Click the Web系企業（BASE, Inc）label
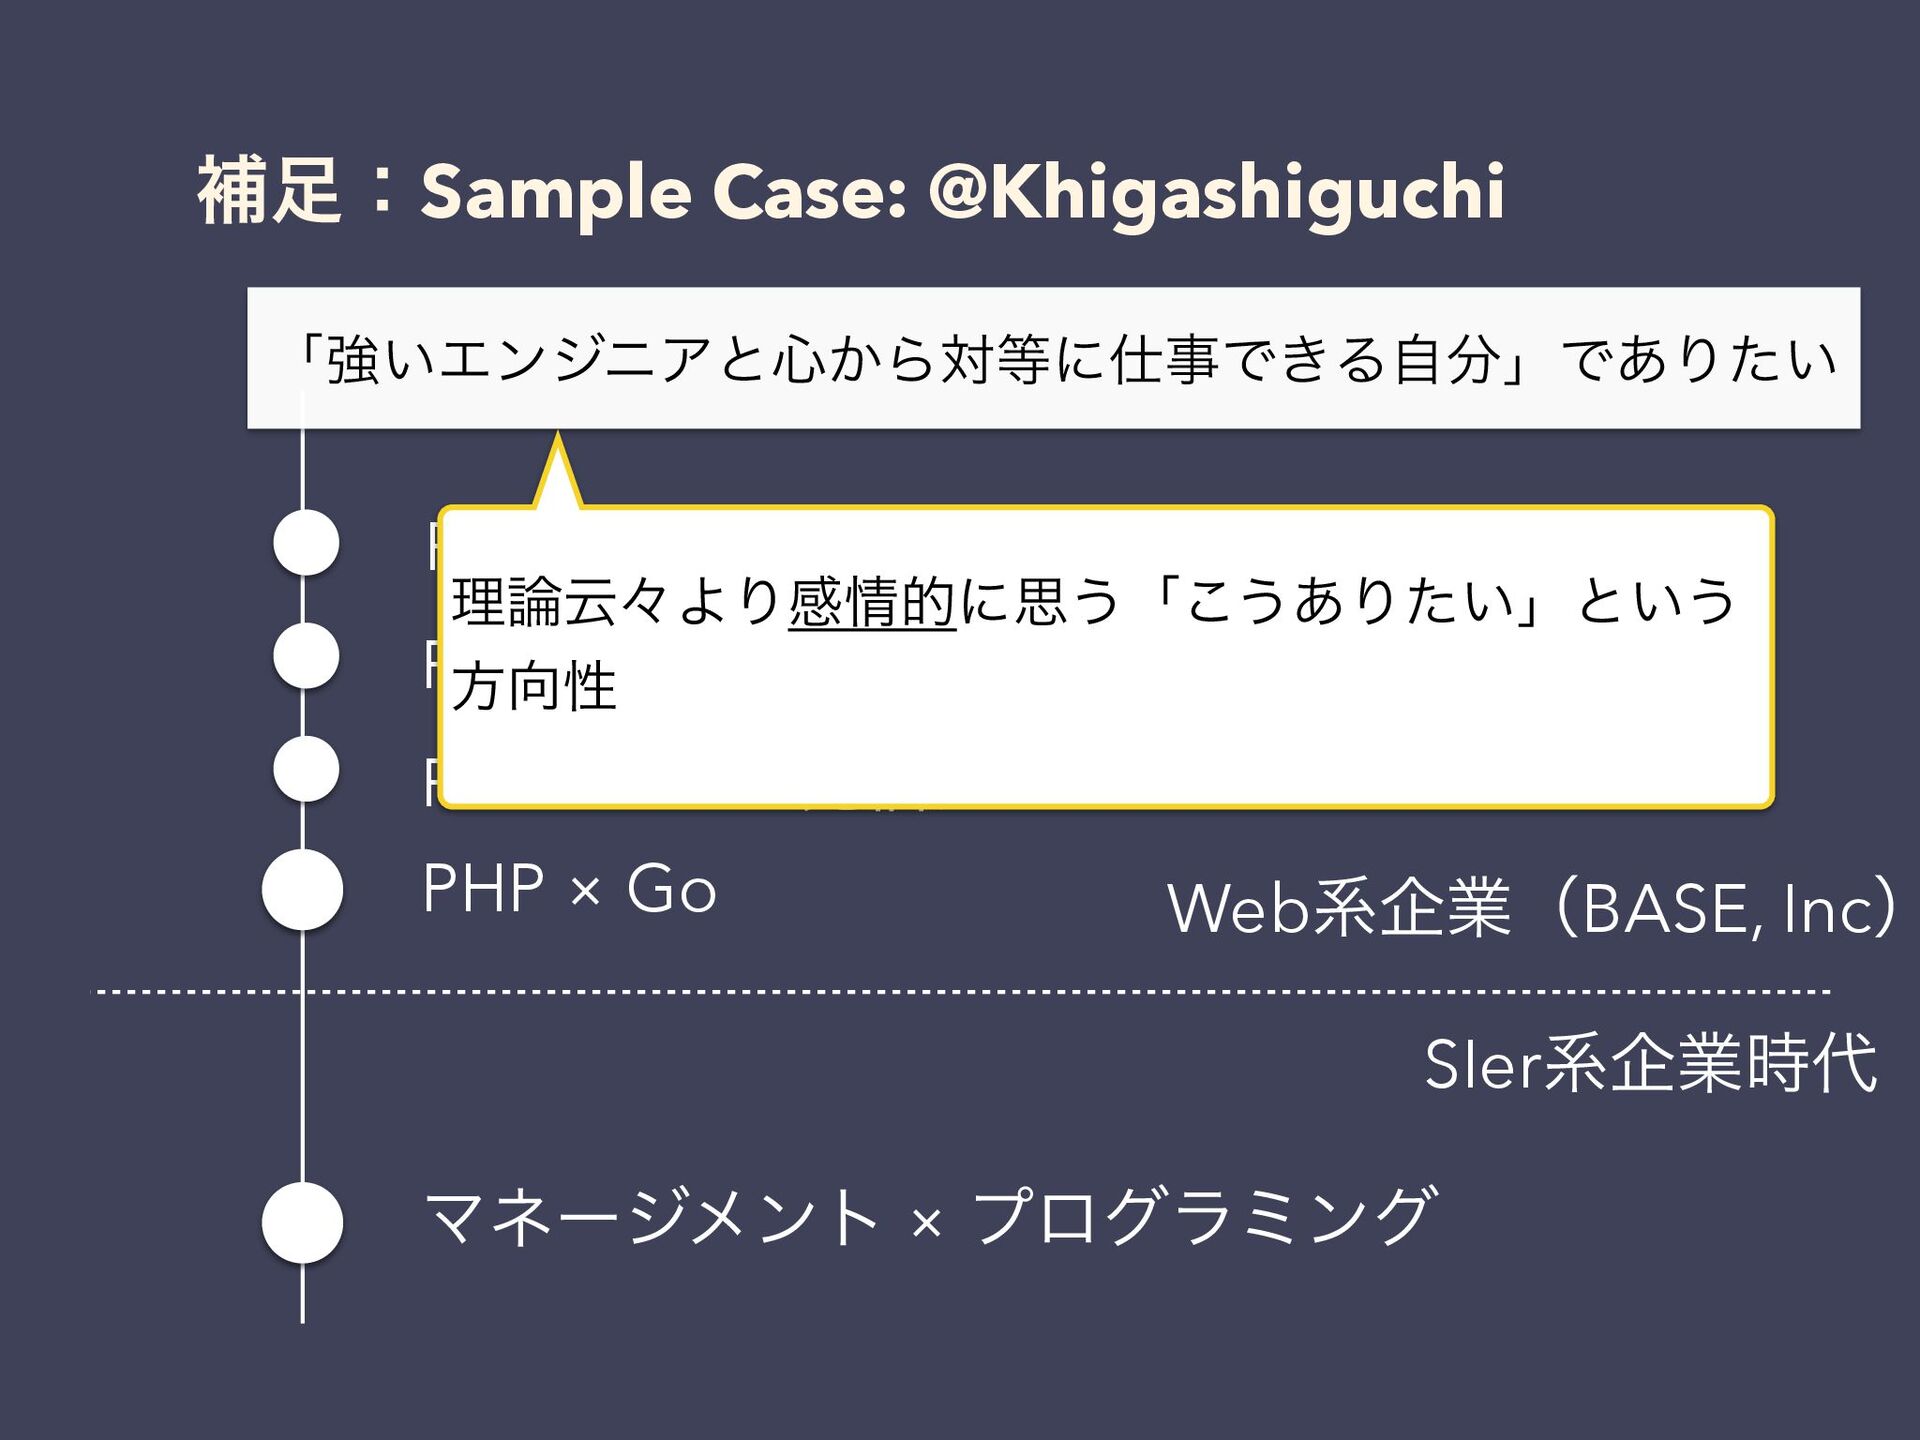 pos(1532,907)
